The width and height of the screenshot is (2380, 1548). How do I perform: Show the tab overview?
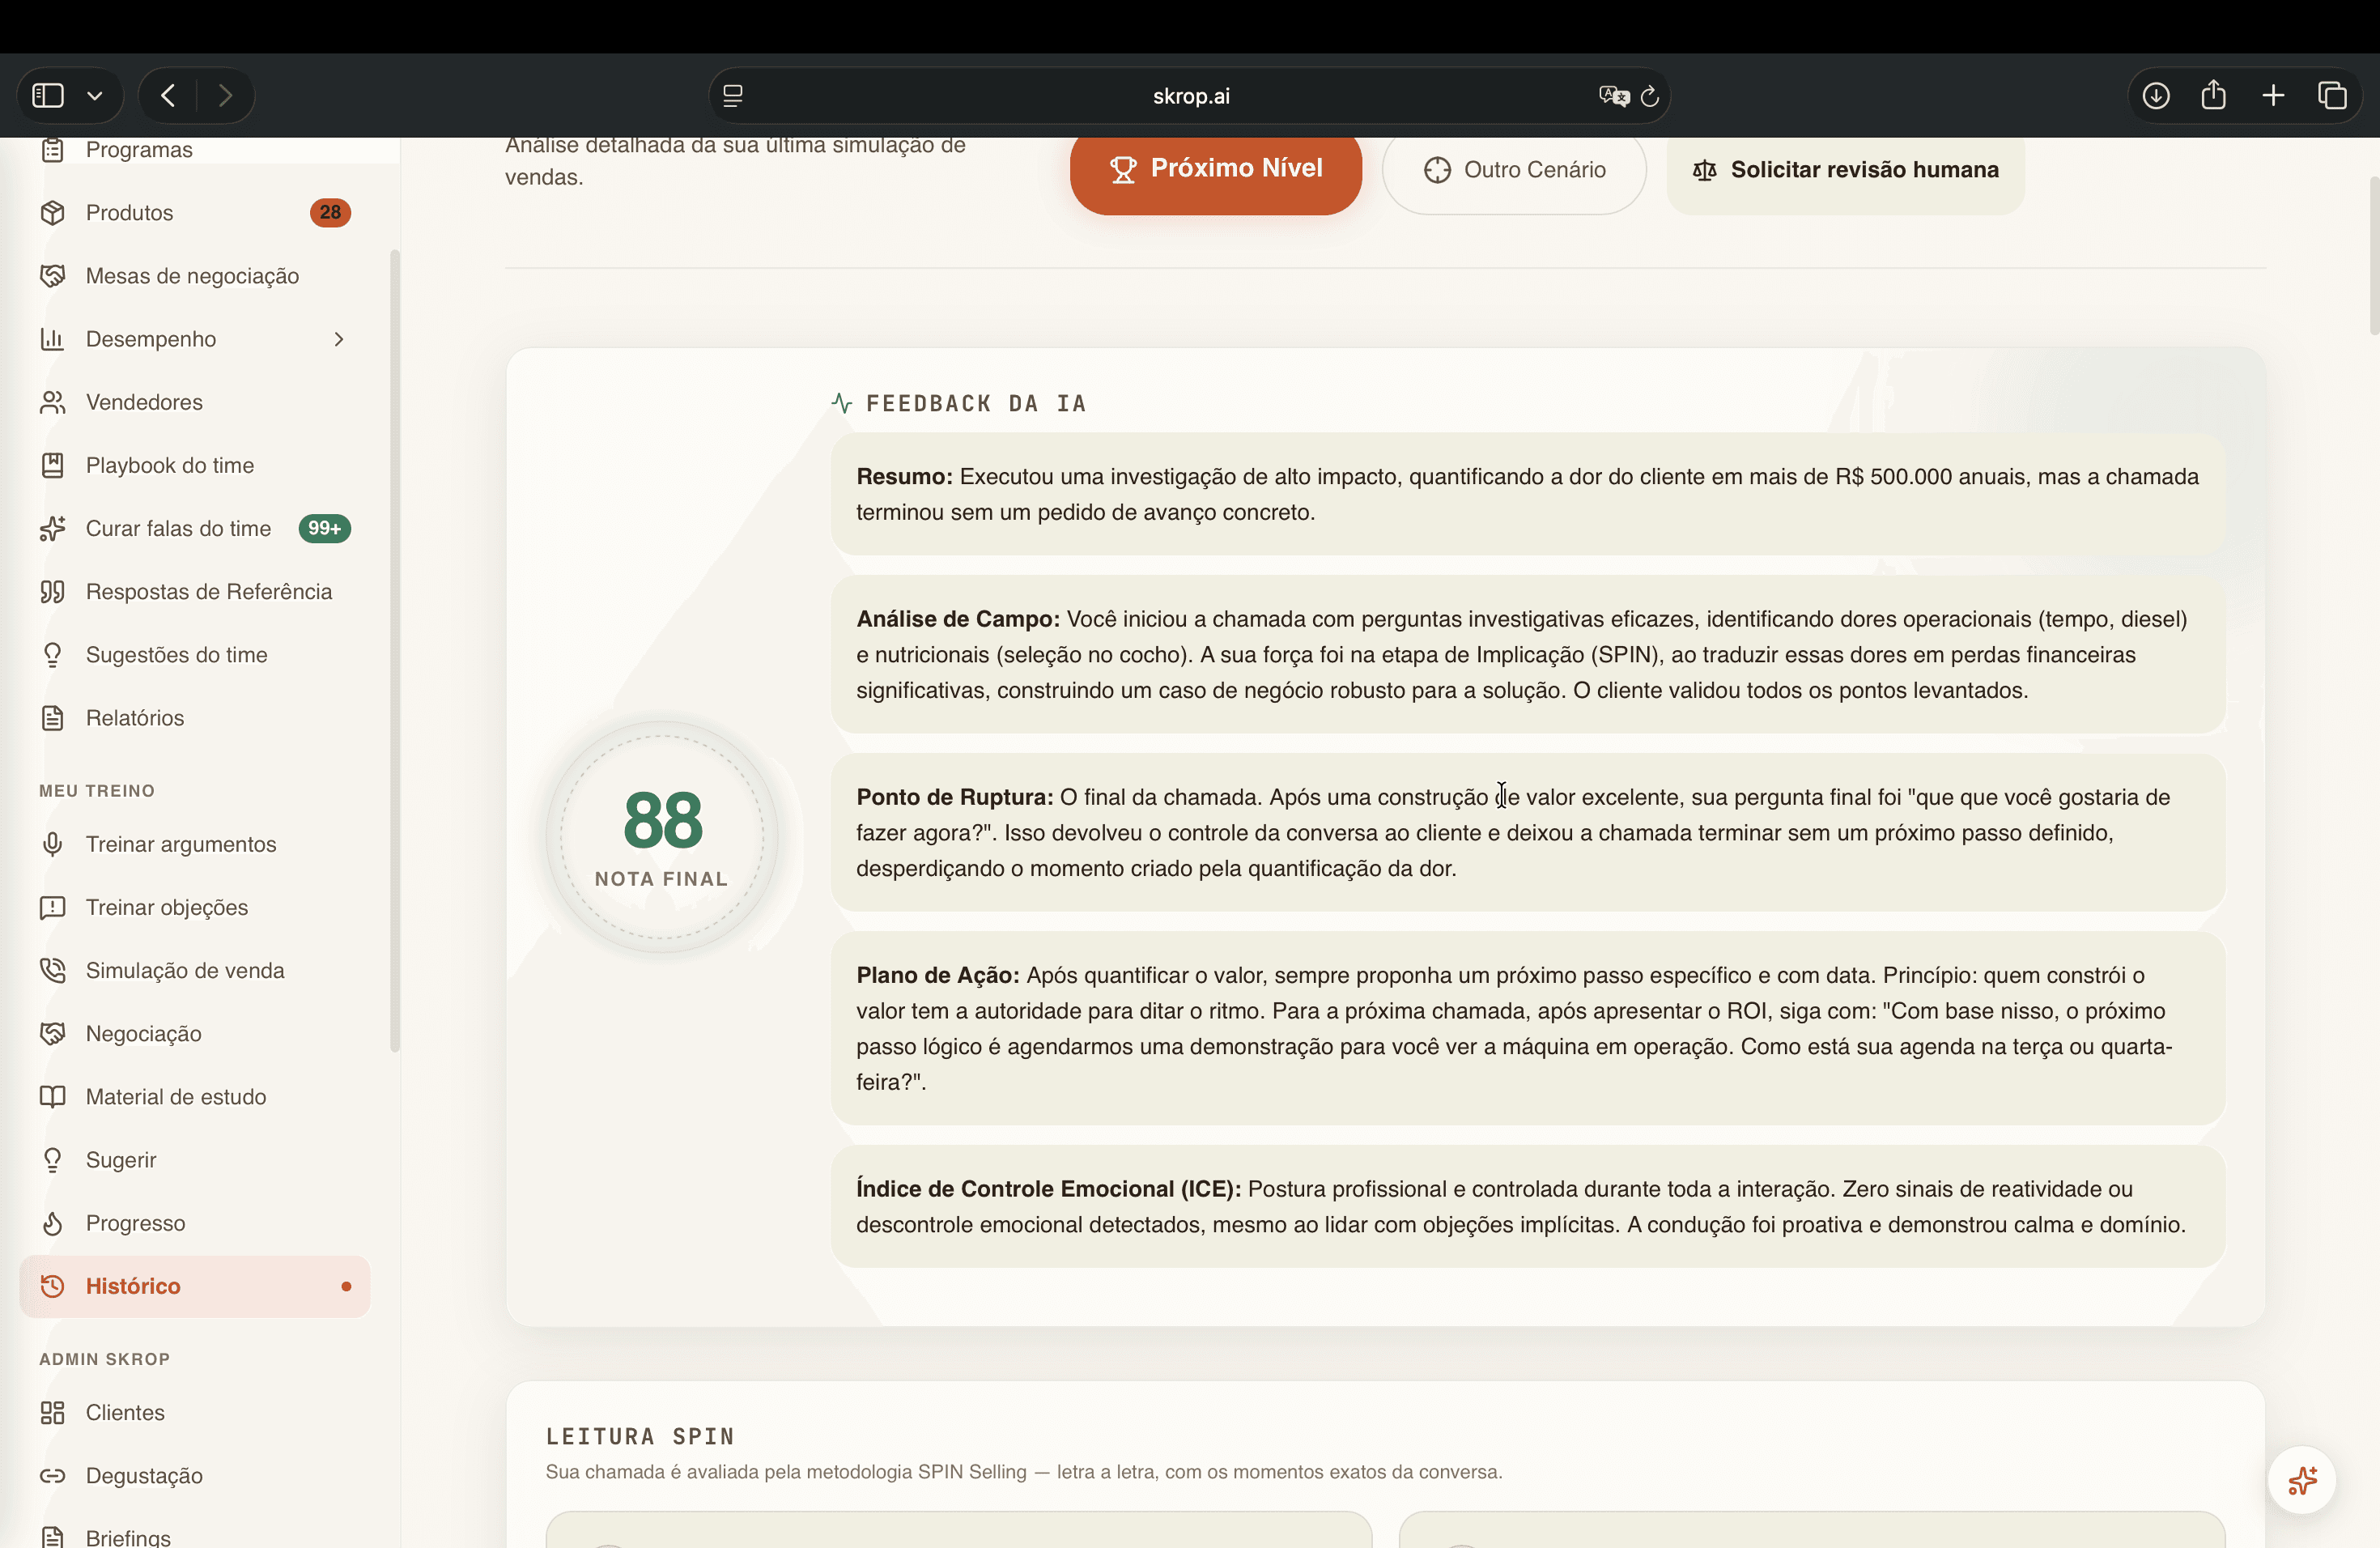[2332, 95]
